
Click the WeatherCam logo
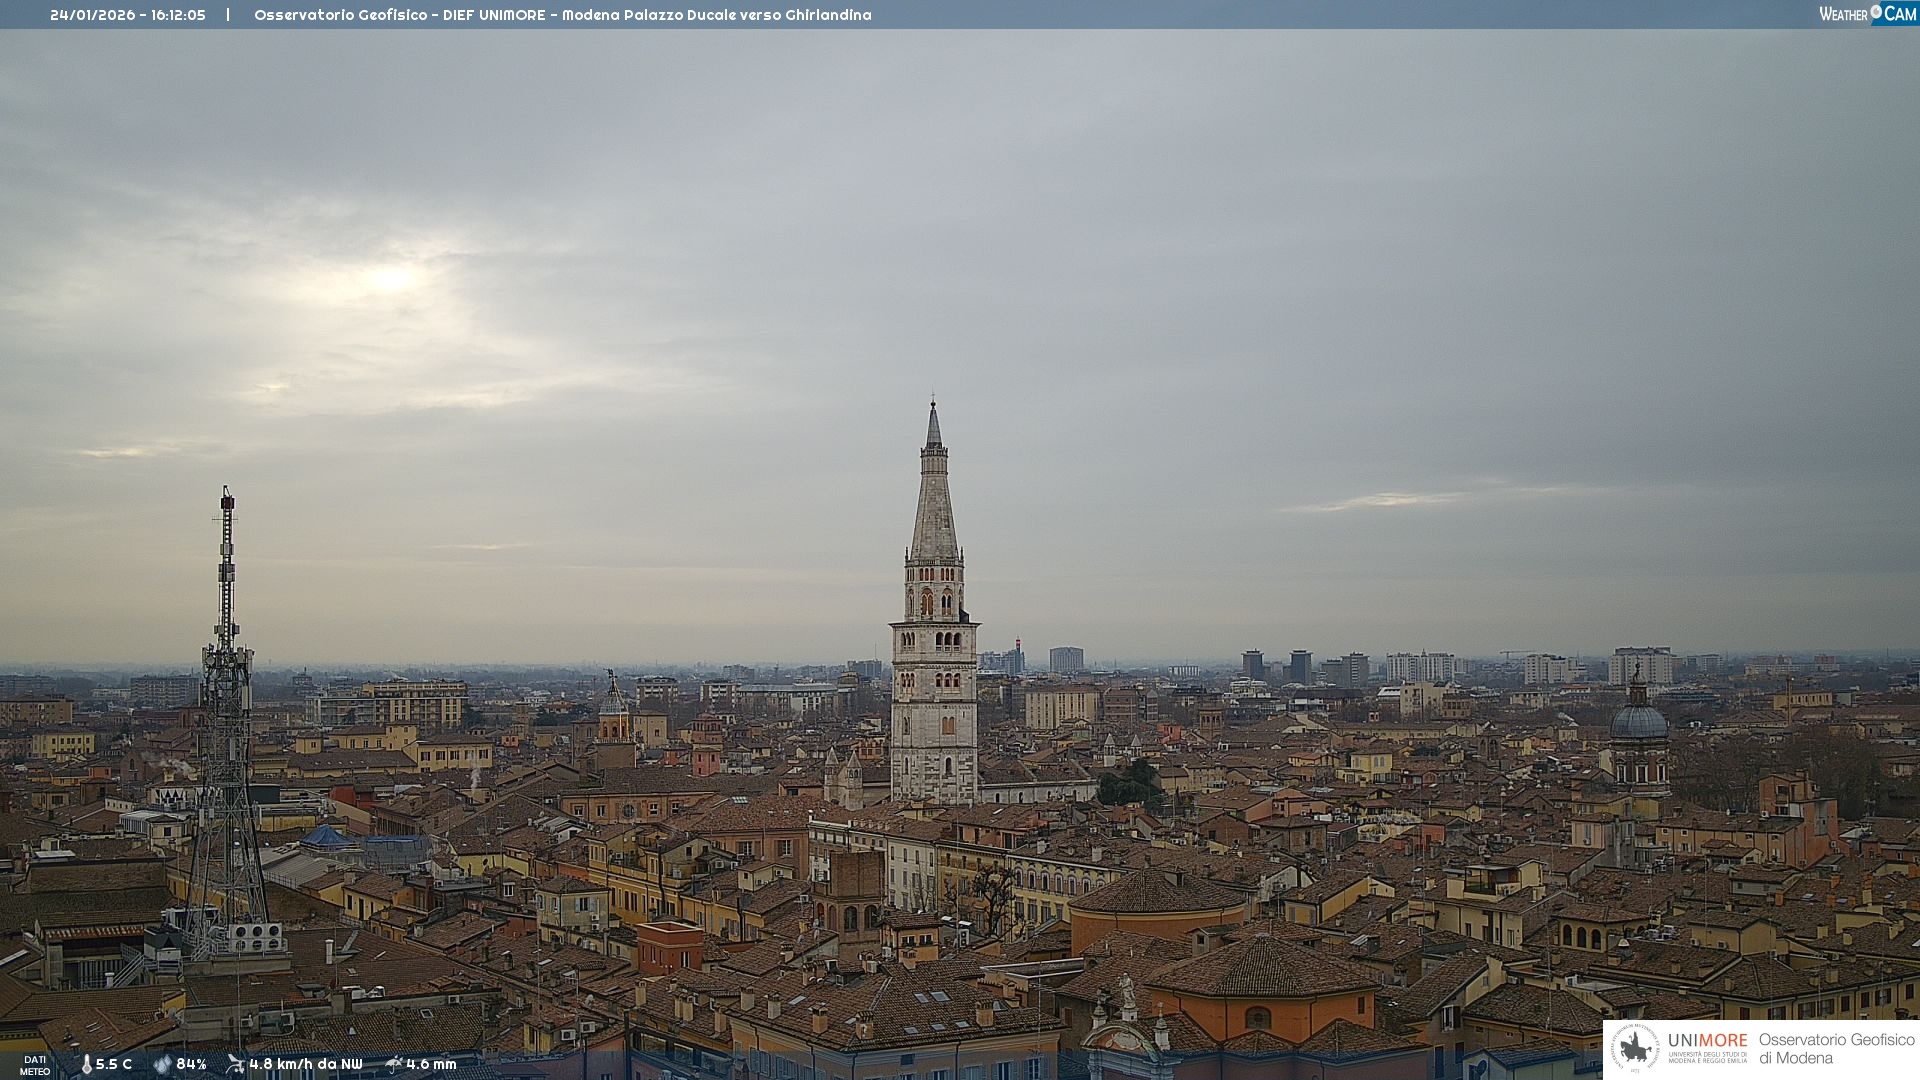(x=1867, y=14)
